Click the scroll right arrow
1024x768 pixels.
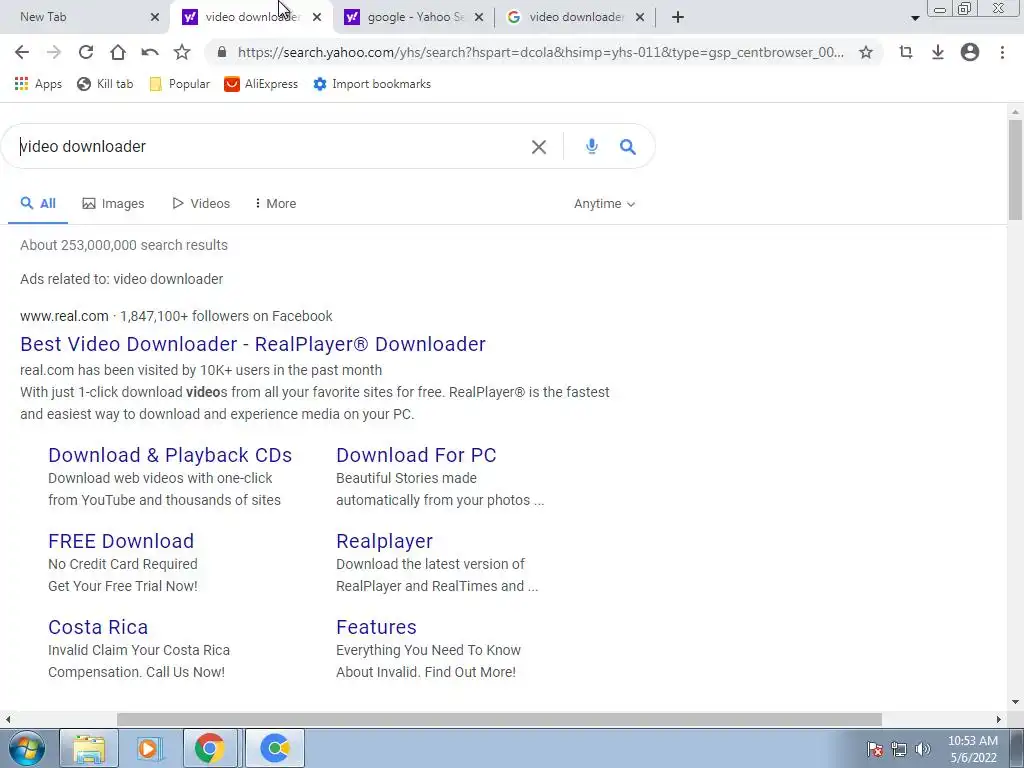tap(999, 719)
